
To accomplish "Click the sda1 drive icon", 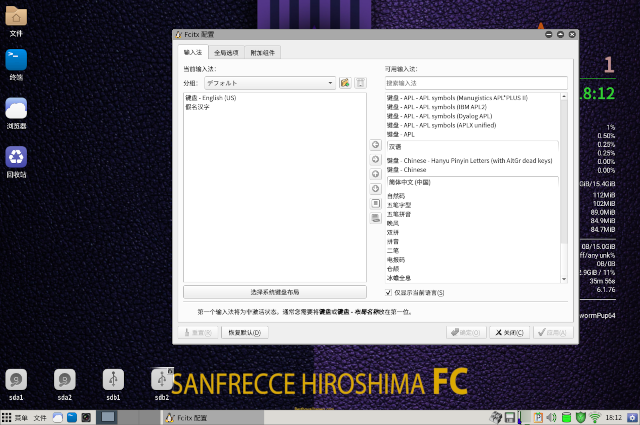I will coord(16,380).
